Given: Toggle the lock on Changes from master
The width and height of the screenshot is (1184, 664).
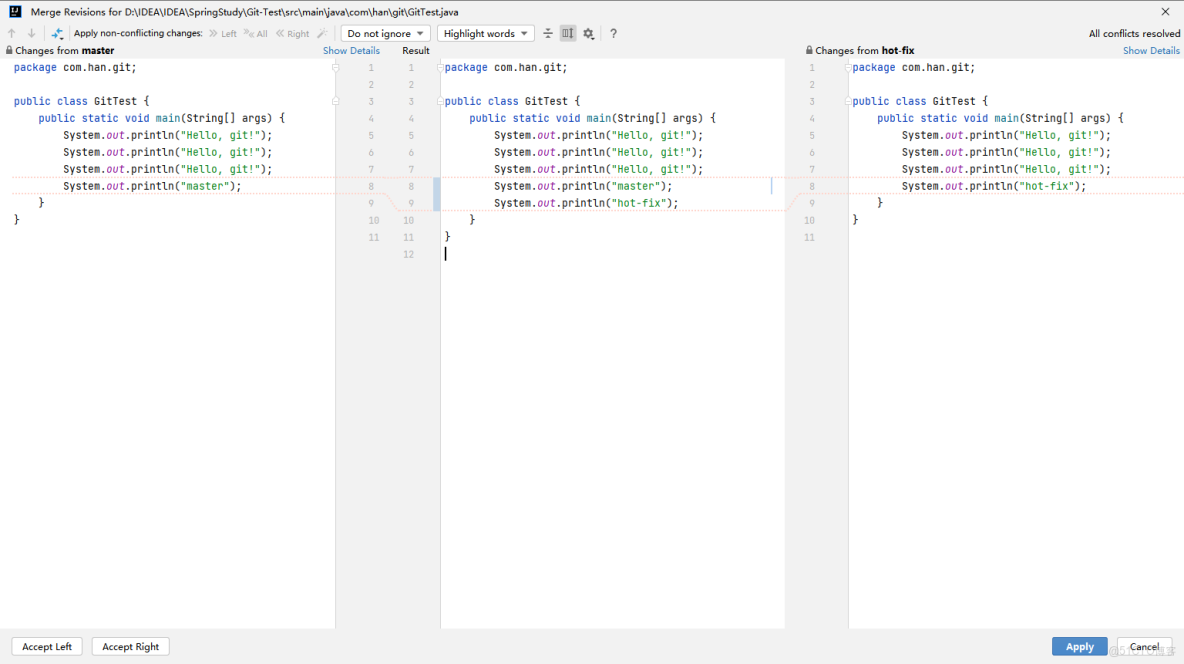Looking at the screenshot, I should 9,50.
